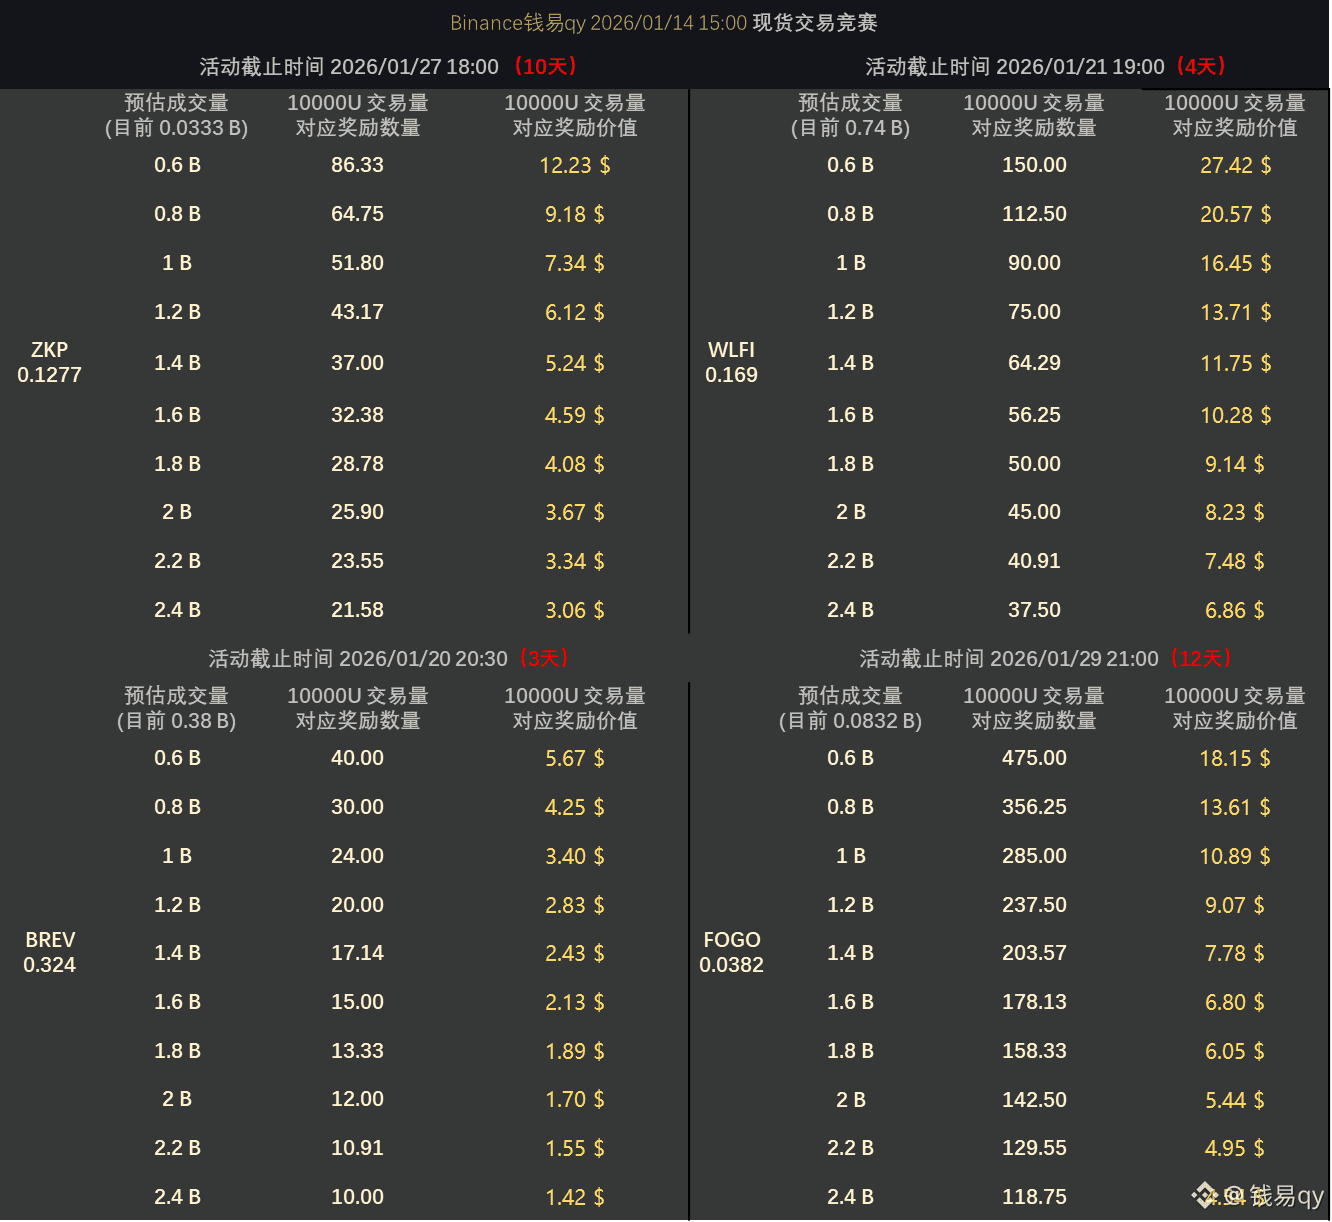Select ZKP reward quantity '86.33'
Screen dimensions: 1332x1222
point(357,165)
